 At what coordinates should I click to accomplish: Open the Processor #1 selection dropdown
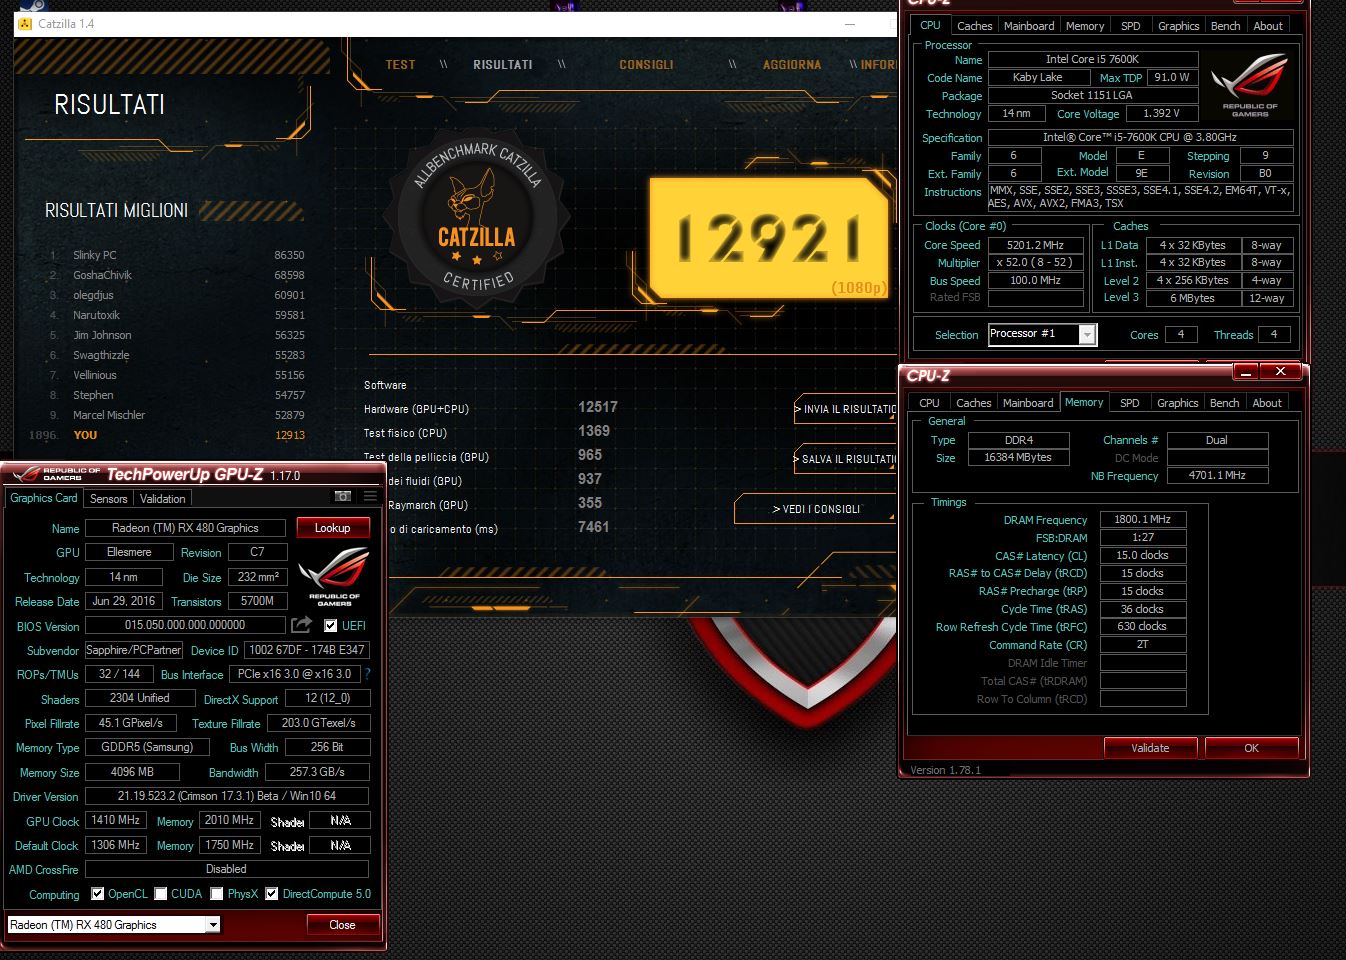click(x=1042, y=334)
